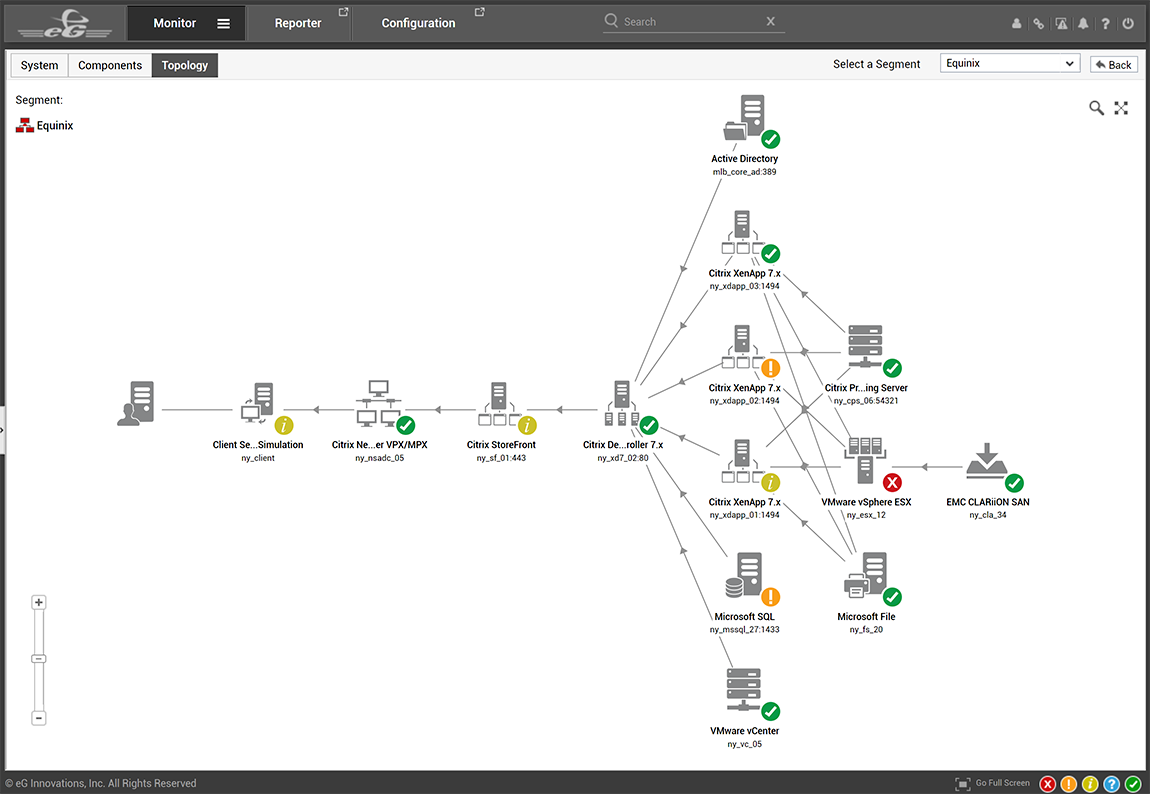Click the ny_nsadc_05 label
The image size is (1150, 794).
coord(379,458)
